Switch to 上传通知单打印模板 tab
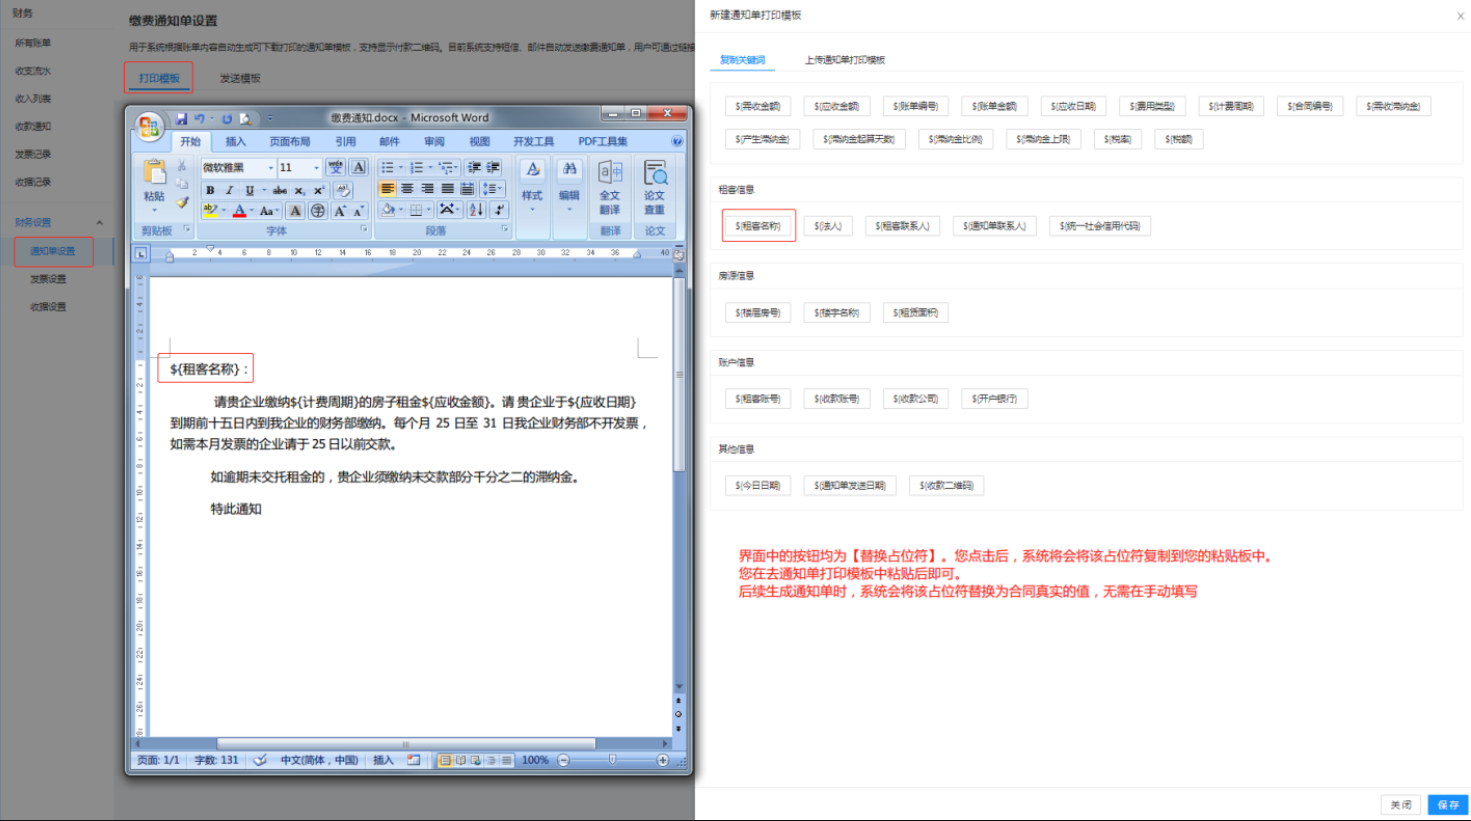Image resolution: width=1471 pixels, height=821 pixels. coord(844,60)
